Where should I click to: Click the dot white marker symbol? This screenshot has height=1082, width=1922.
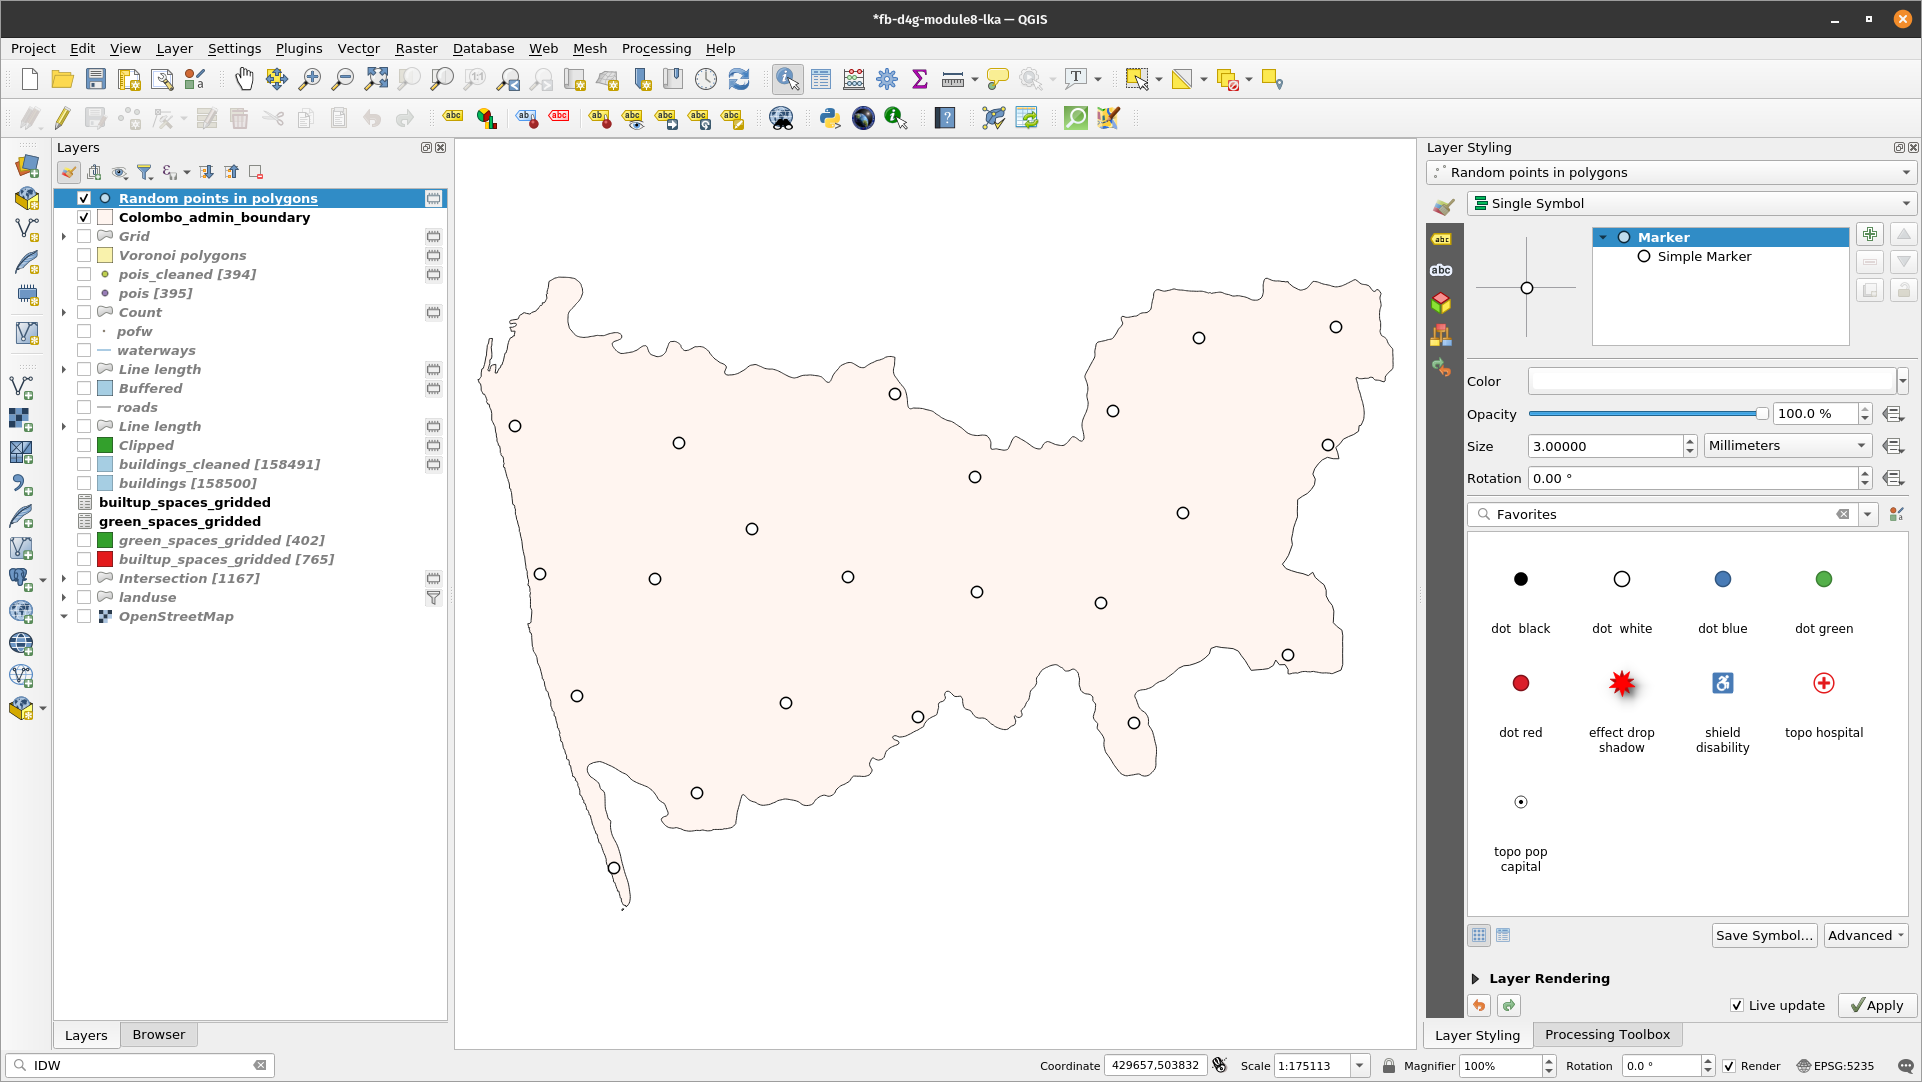click(1621, 578)
